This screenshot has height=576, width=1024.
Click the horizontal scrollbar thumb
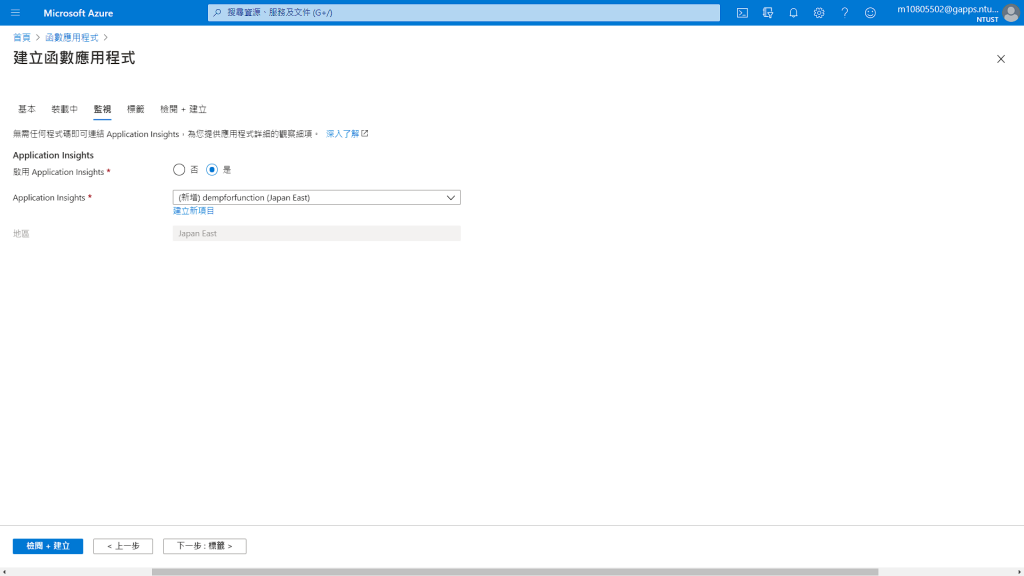[515, 572]
